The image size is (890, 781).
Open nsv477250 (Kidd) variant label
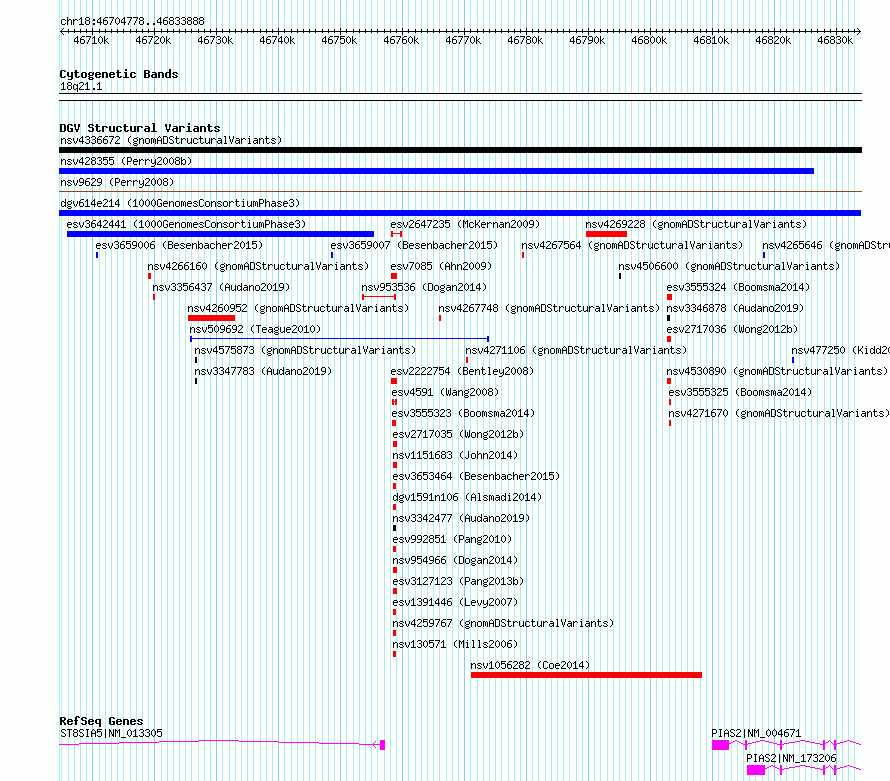(x=840, y=350)
